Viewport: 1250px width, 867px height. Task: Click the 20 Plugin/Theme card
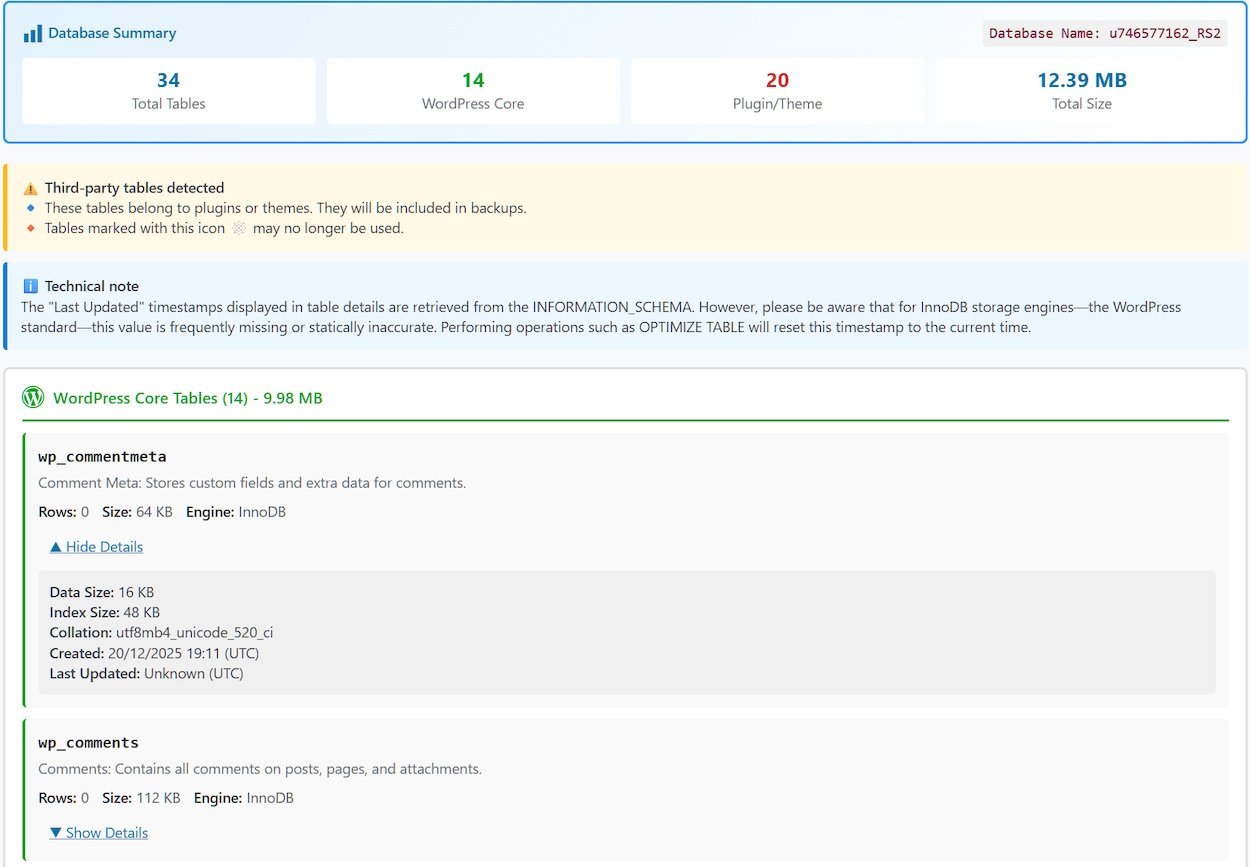pos(777,91)
